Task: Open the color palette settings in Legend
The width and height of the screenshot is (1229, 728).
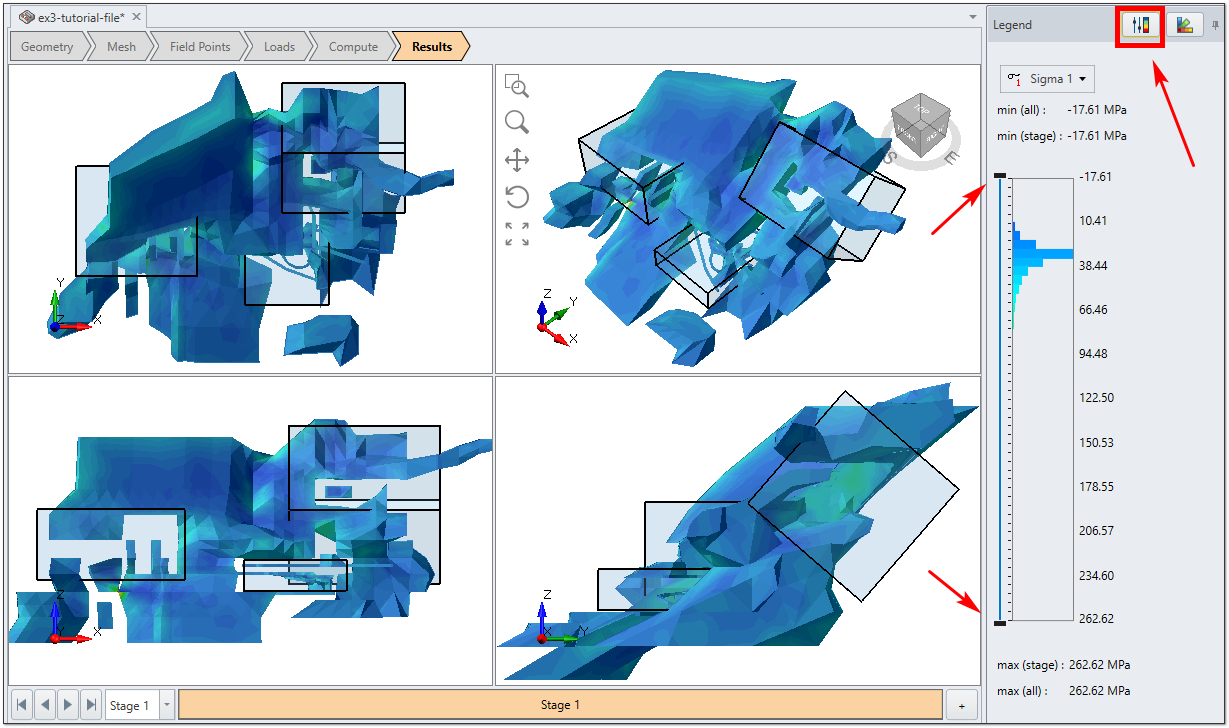Action: click(x=1185, y=24)
